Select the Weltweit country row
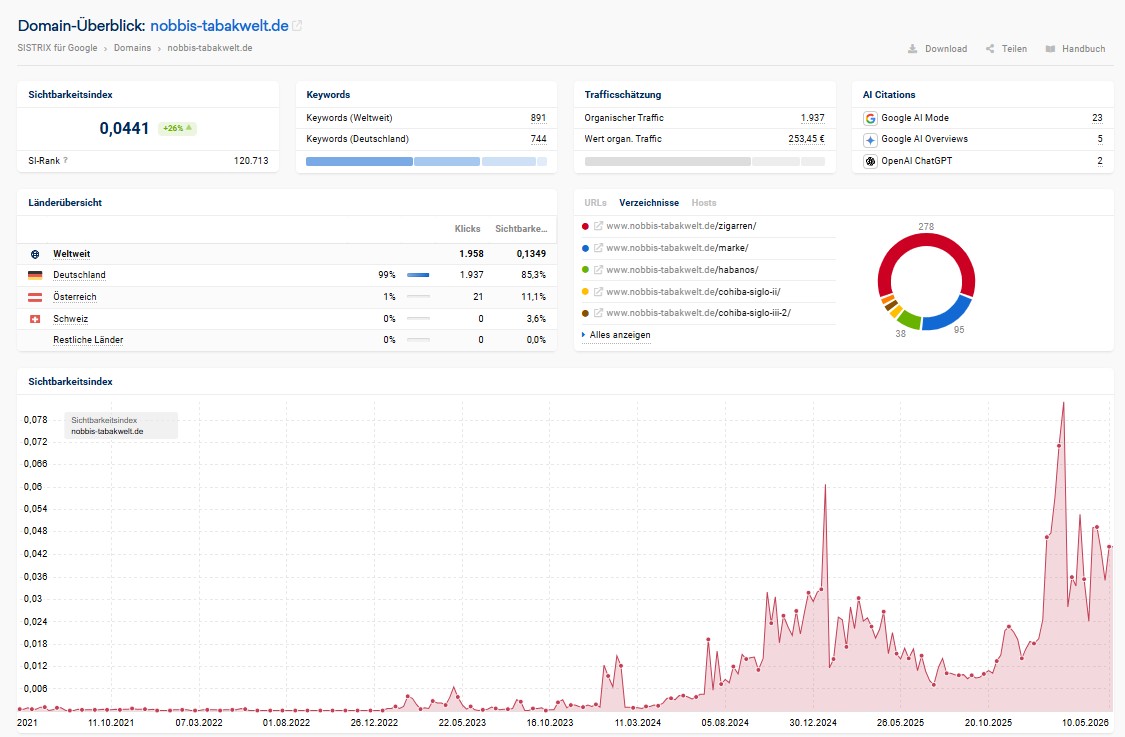Viewport: 1125px width, 737px height. 287,254
